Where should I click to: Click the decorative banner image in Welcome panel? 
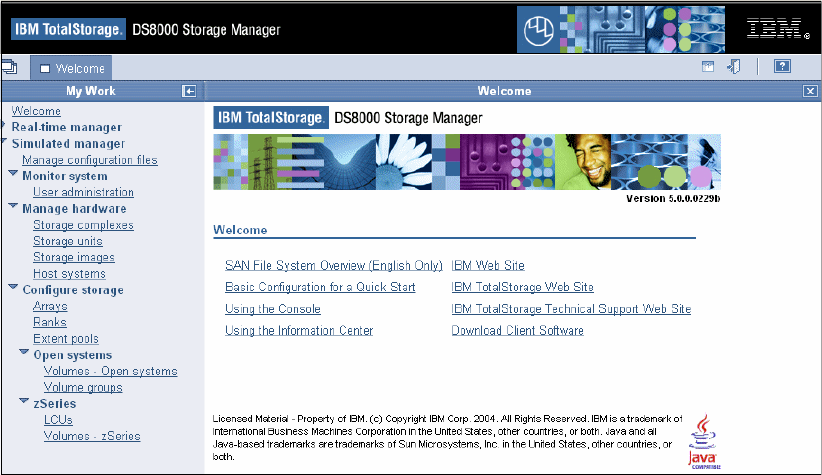[x=467, y=162]
